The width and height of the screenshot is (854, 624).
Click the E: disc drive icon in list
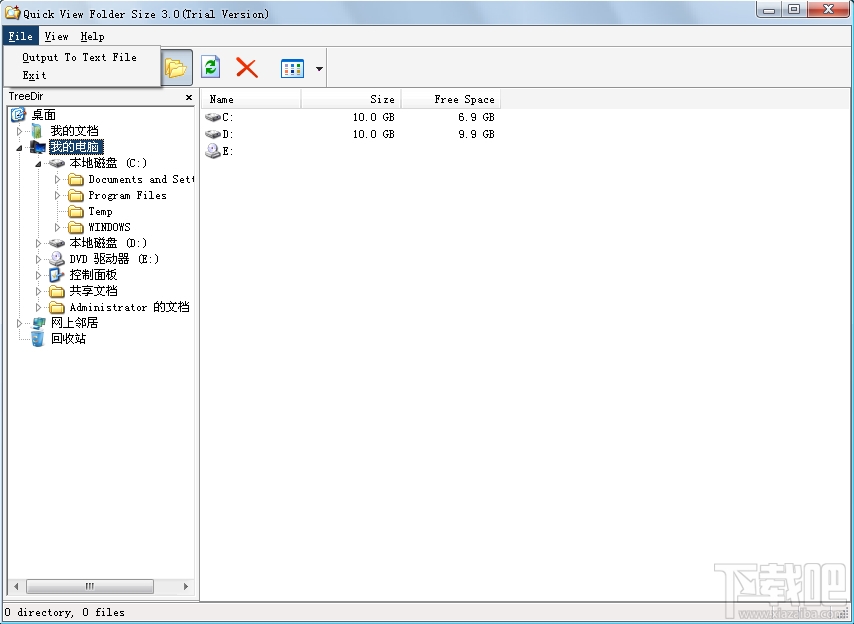coord(212,151)
